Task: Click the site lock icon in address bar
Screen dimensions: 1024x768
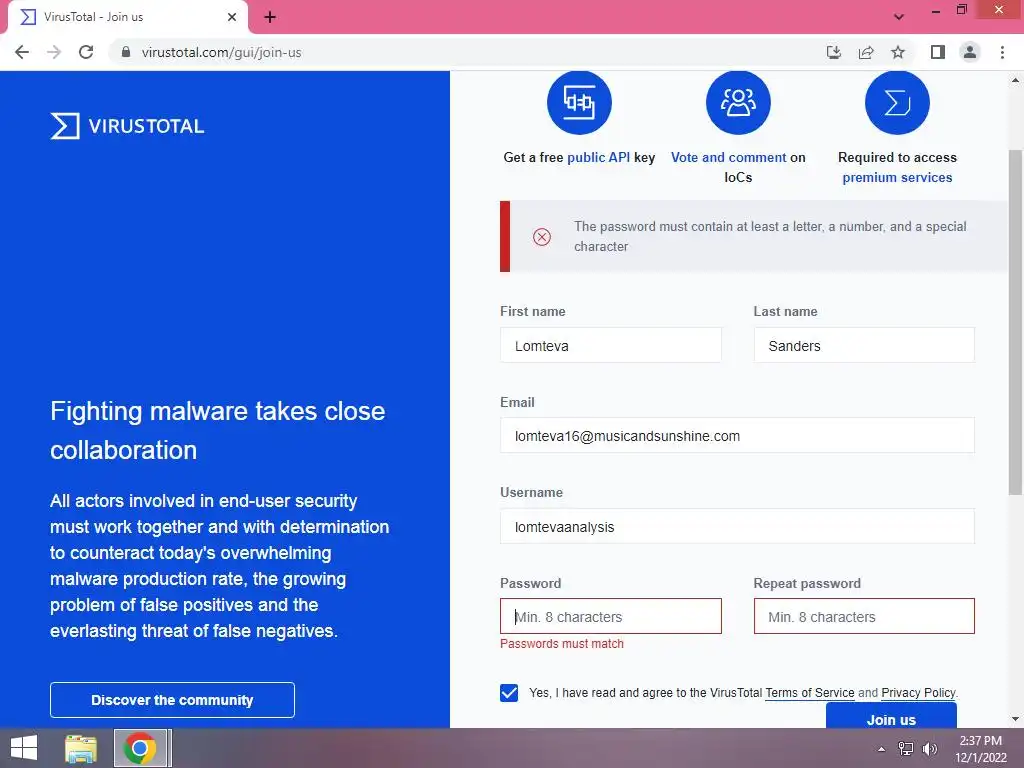Action: point(126,52)
